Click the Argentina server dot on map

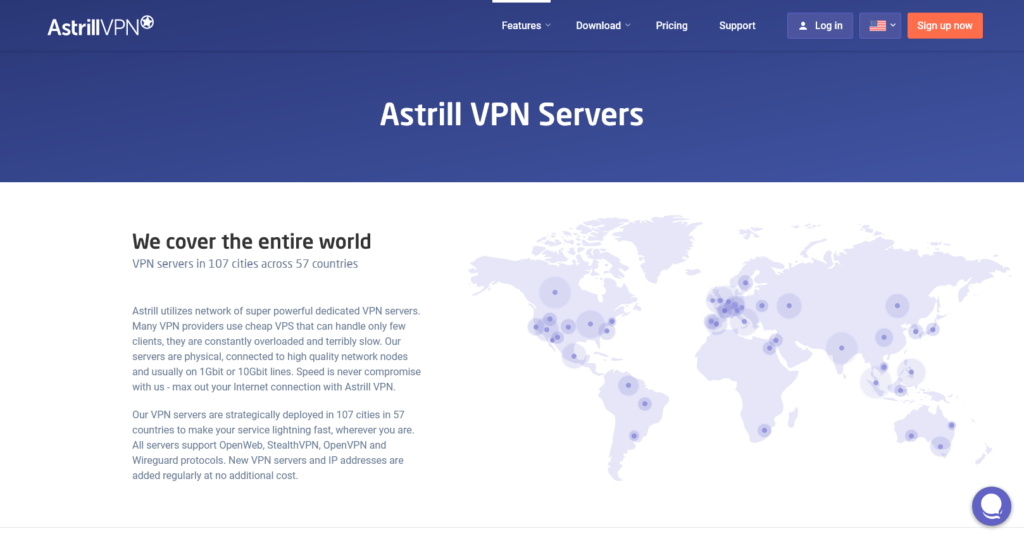tap(633, 436)
